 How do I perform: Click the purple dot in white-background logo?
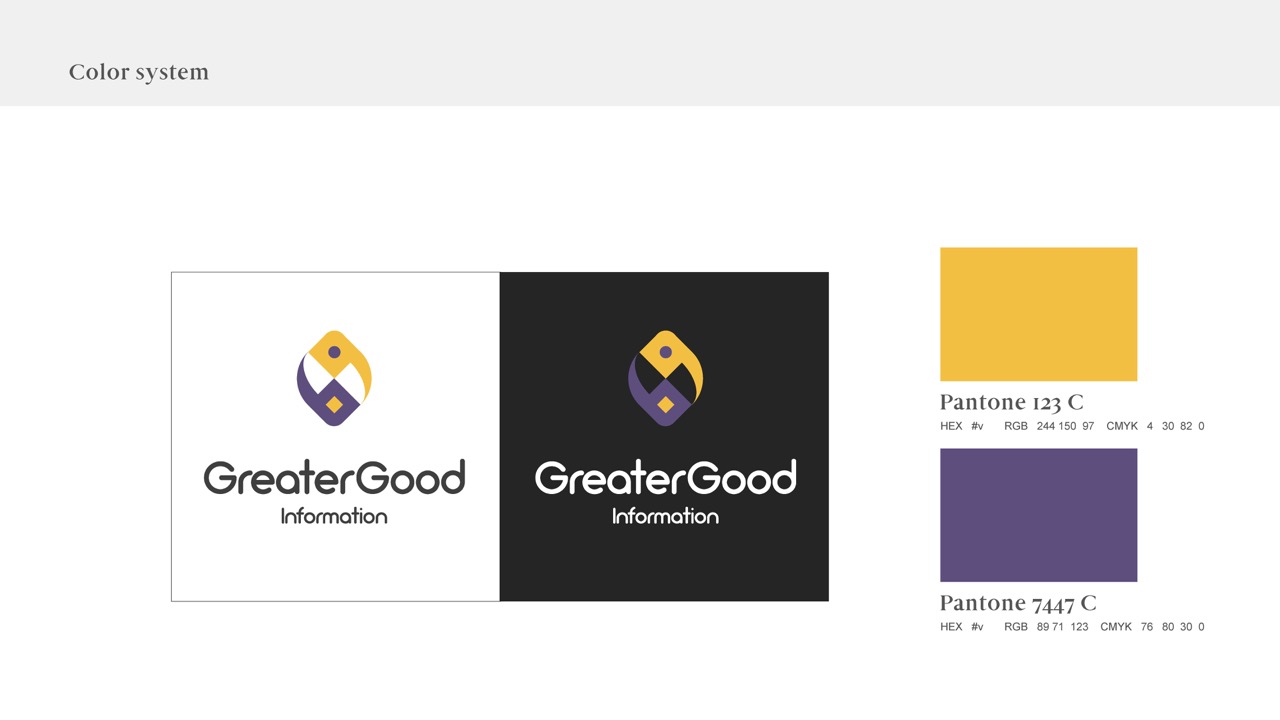[x=334, y=352]
